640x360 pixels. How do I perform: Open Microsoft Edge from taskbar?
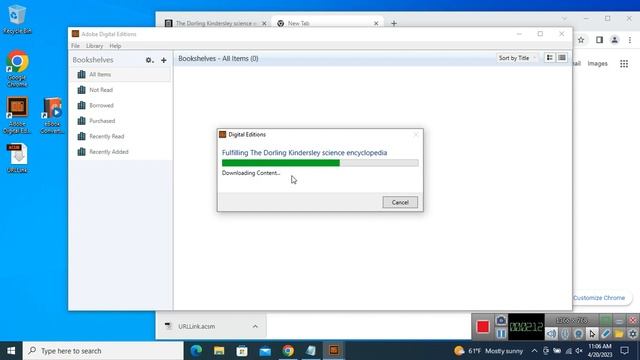(x=196, y=351)
